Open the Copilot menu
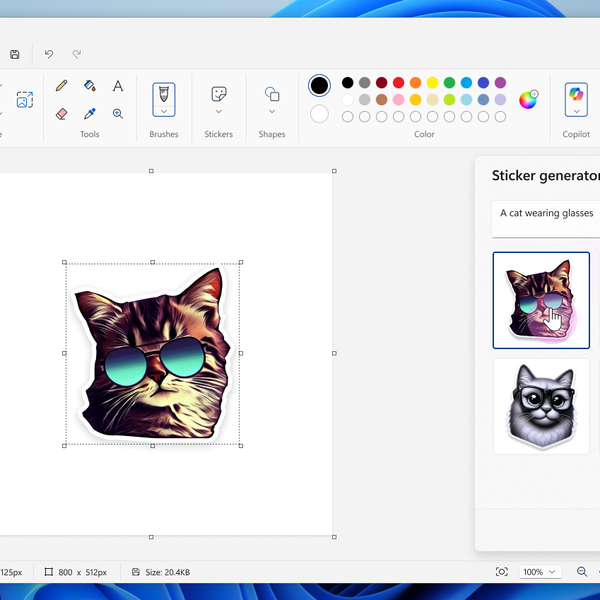 (576, 99)
